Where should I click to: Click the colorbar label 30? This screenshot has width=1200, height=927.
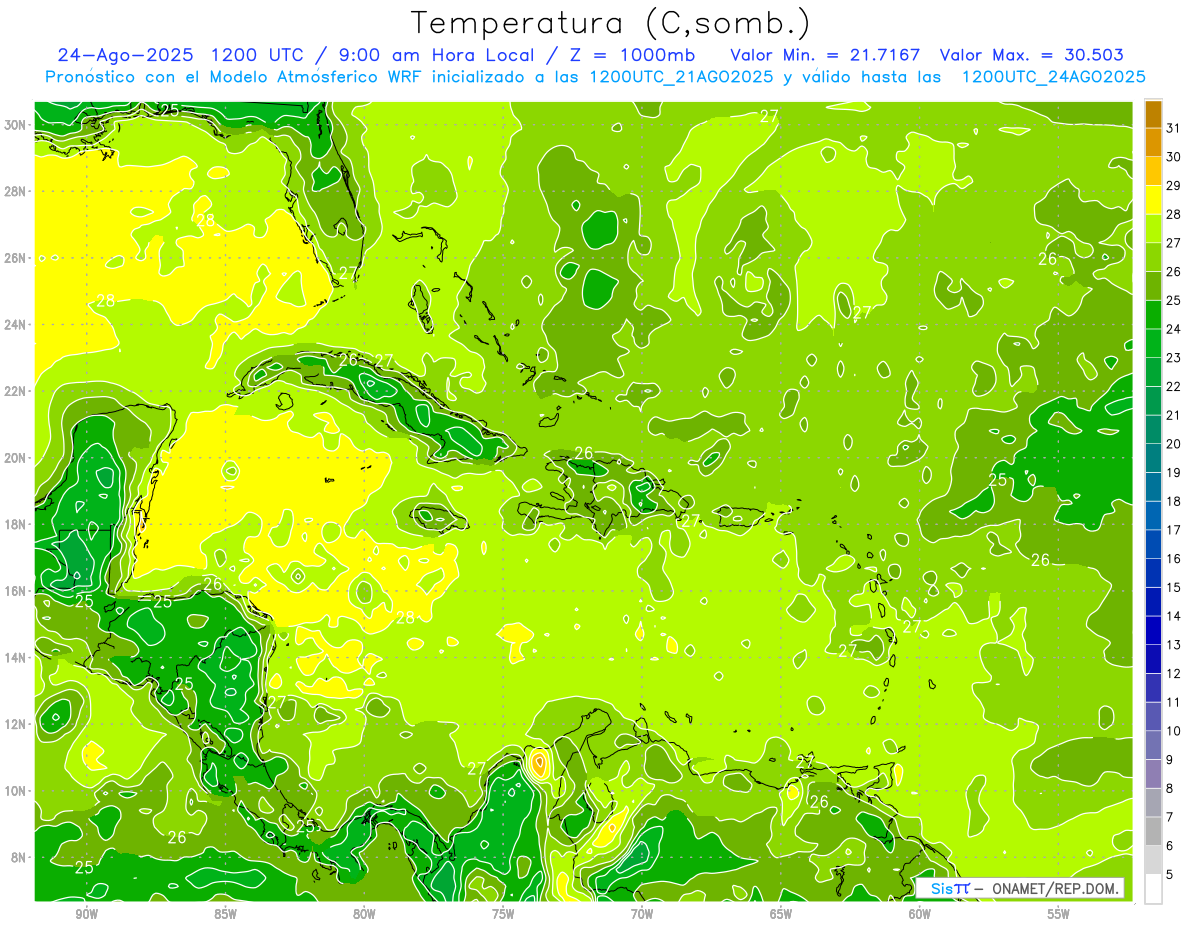tap(1174, 156)
